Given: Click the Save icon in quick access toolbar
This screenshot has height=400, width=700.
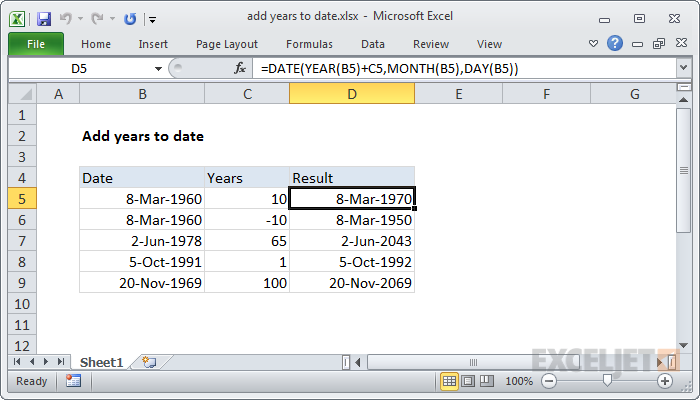Looking at the screenshot, I should coord(43,18).
